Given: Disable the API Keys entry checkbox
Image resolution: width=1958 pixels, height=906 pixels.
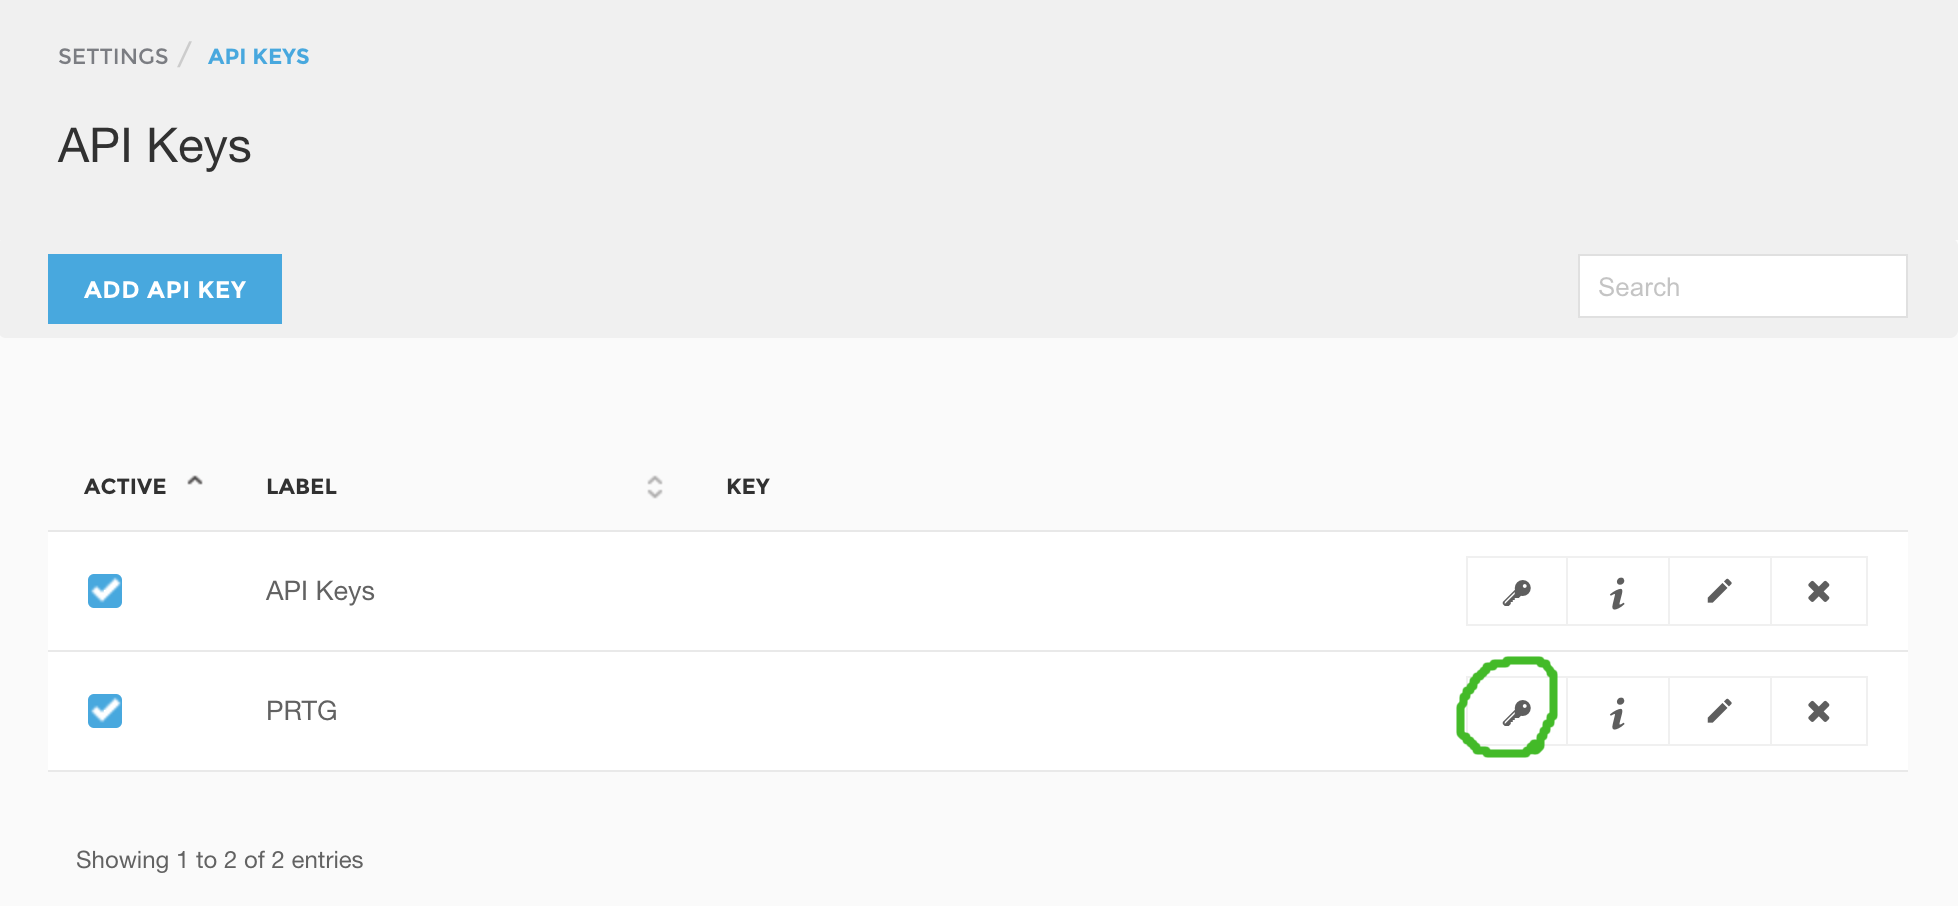Looking at the screenshot, I should (x=104, y=591).
